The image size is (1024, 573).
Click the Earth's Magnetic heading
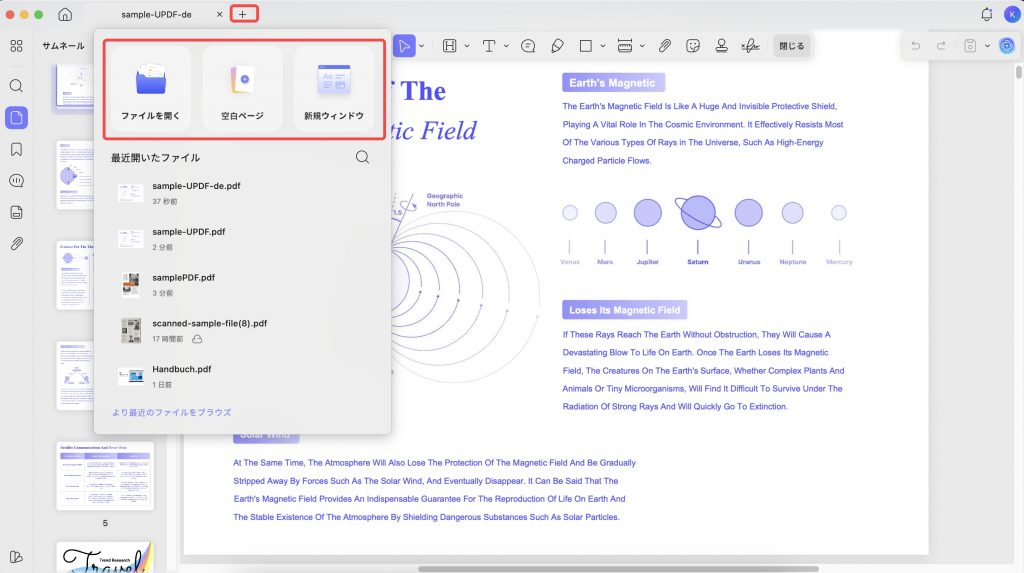[613, 83]
